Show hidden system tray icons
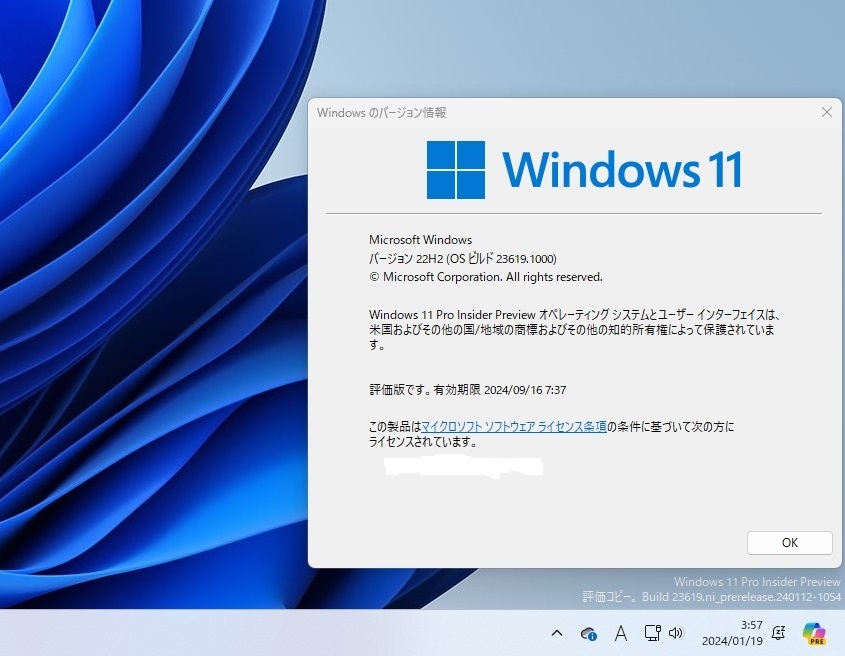This screenshot has width=845, height=656. tap(557, 633)
